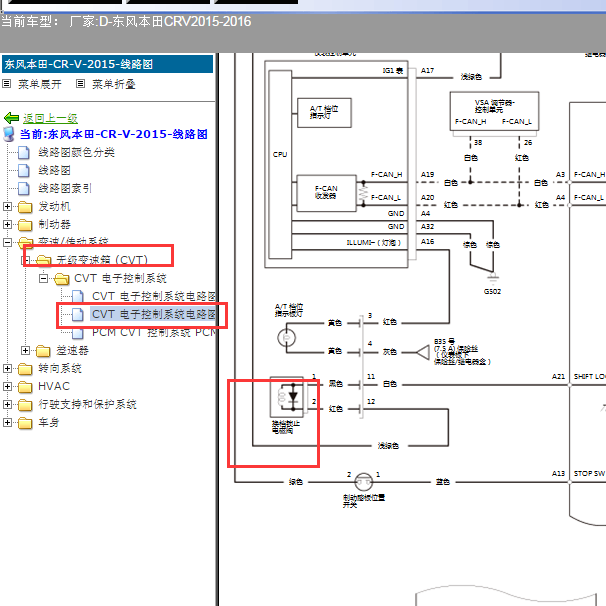
Task: Click the 发动机 folder icon
Action: [x=25, y=207]
